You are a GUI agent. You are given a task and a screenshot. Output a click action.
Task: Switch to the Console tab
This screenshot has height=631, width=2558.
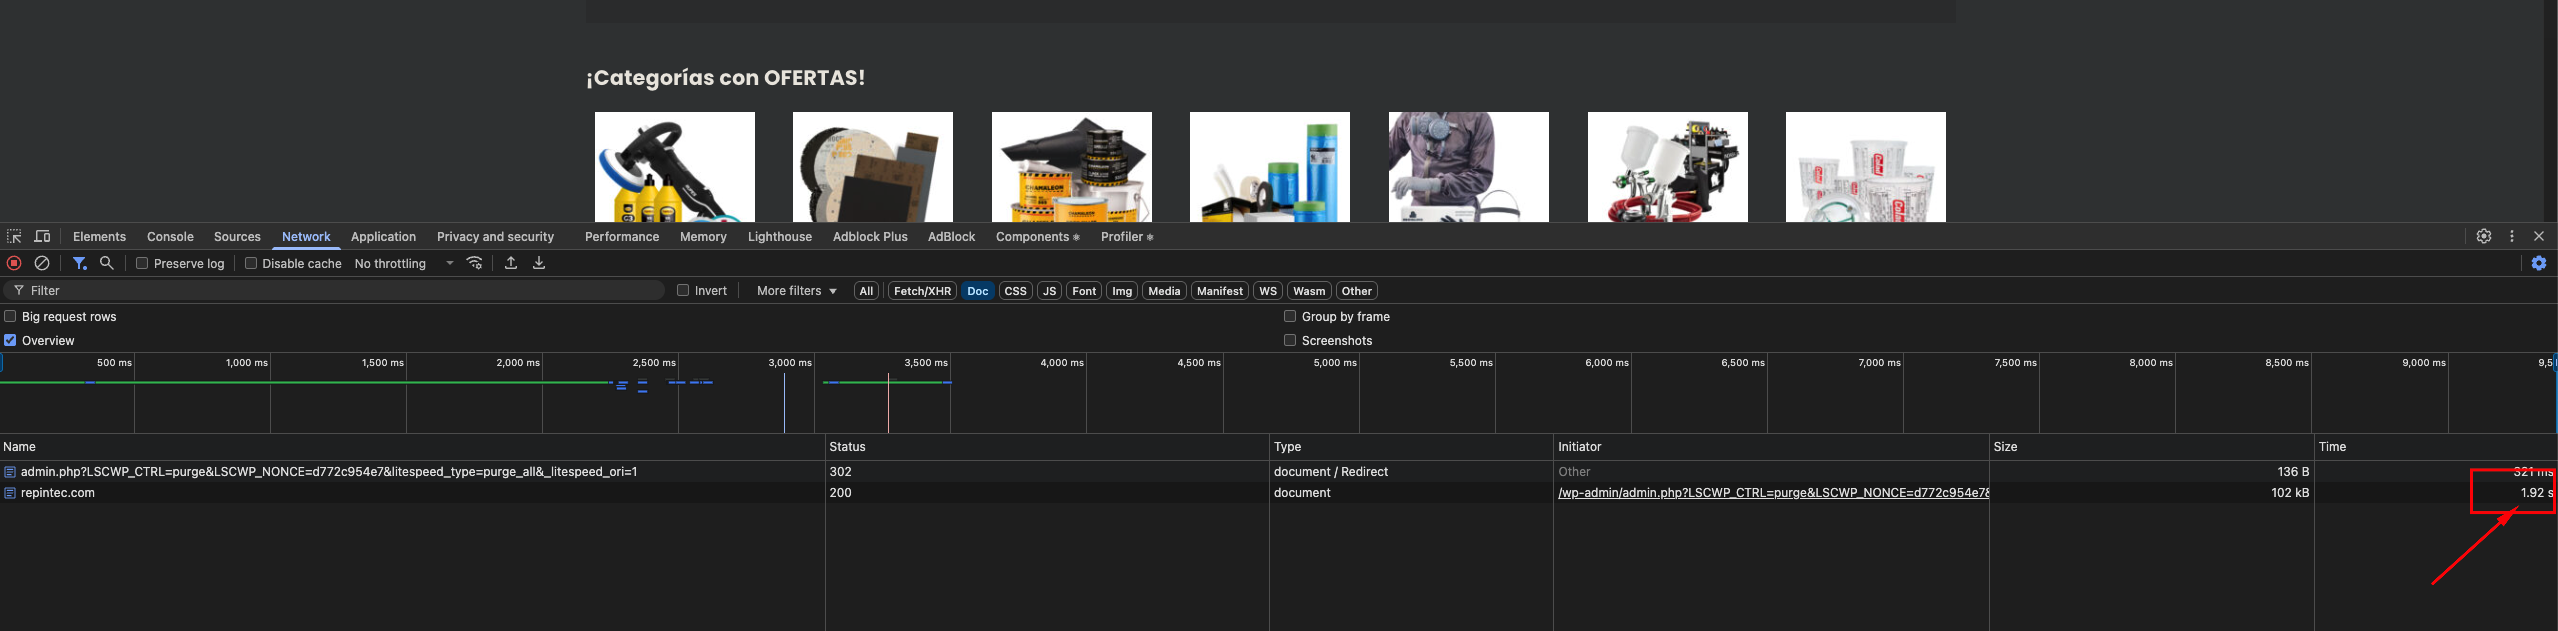pyautogui.click(x=170, y=237)
